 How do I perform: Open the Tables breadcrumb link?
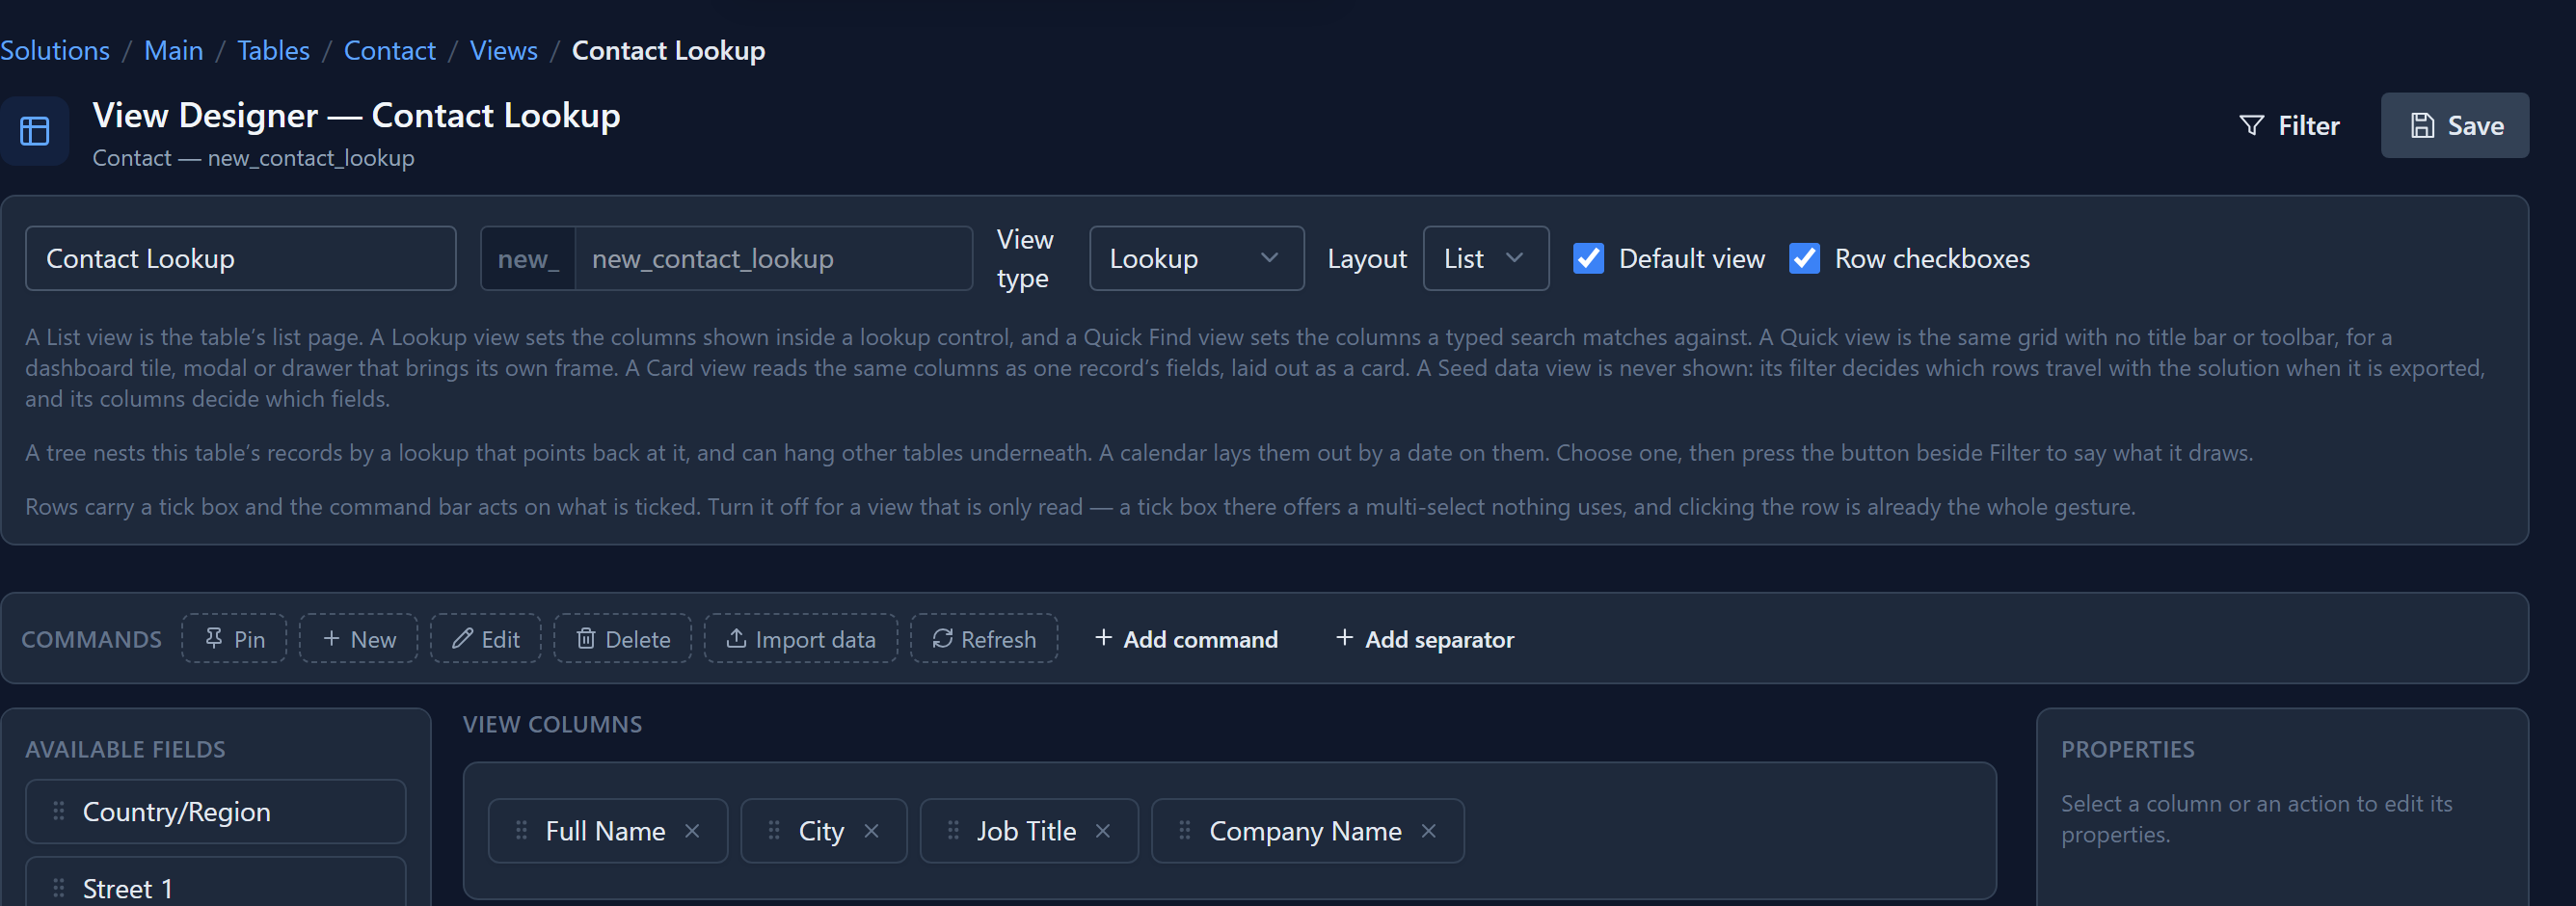(x=273, y=50)
